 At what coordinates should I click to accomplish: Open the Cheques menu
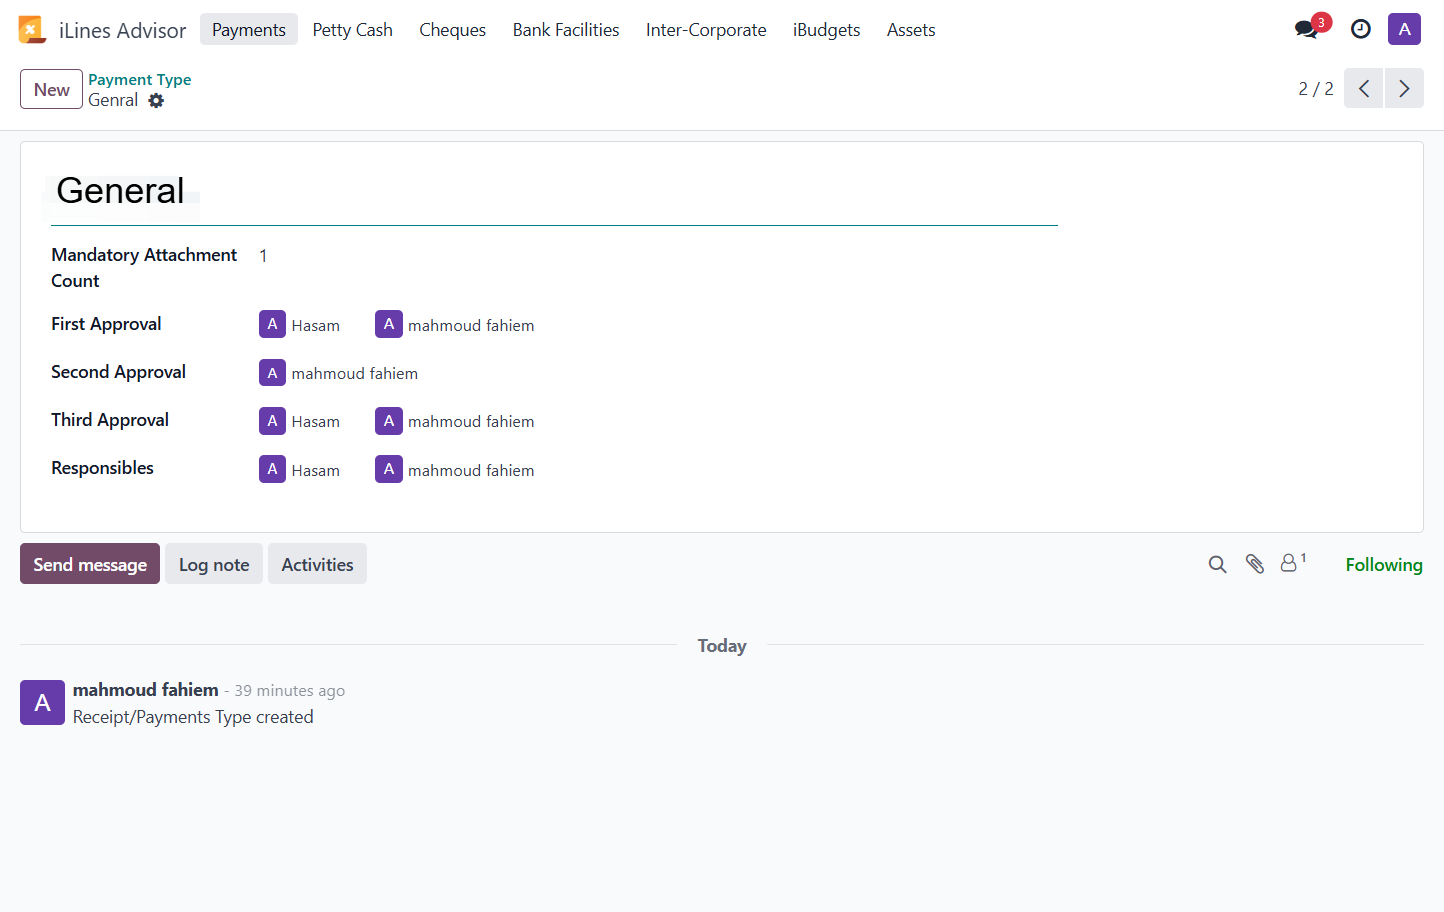[452, 29]
